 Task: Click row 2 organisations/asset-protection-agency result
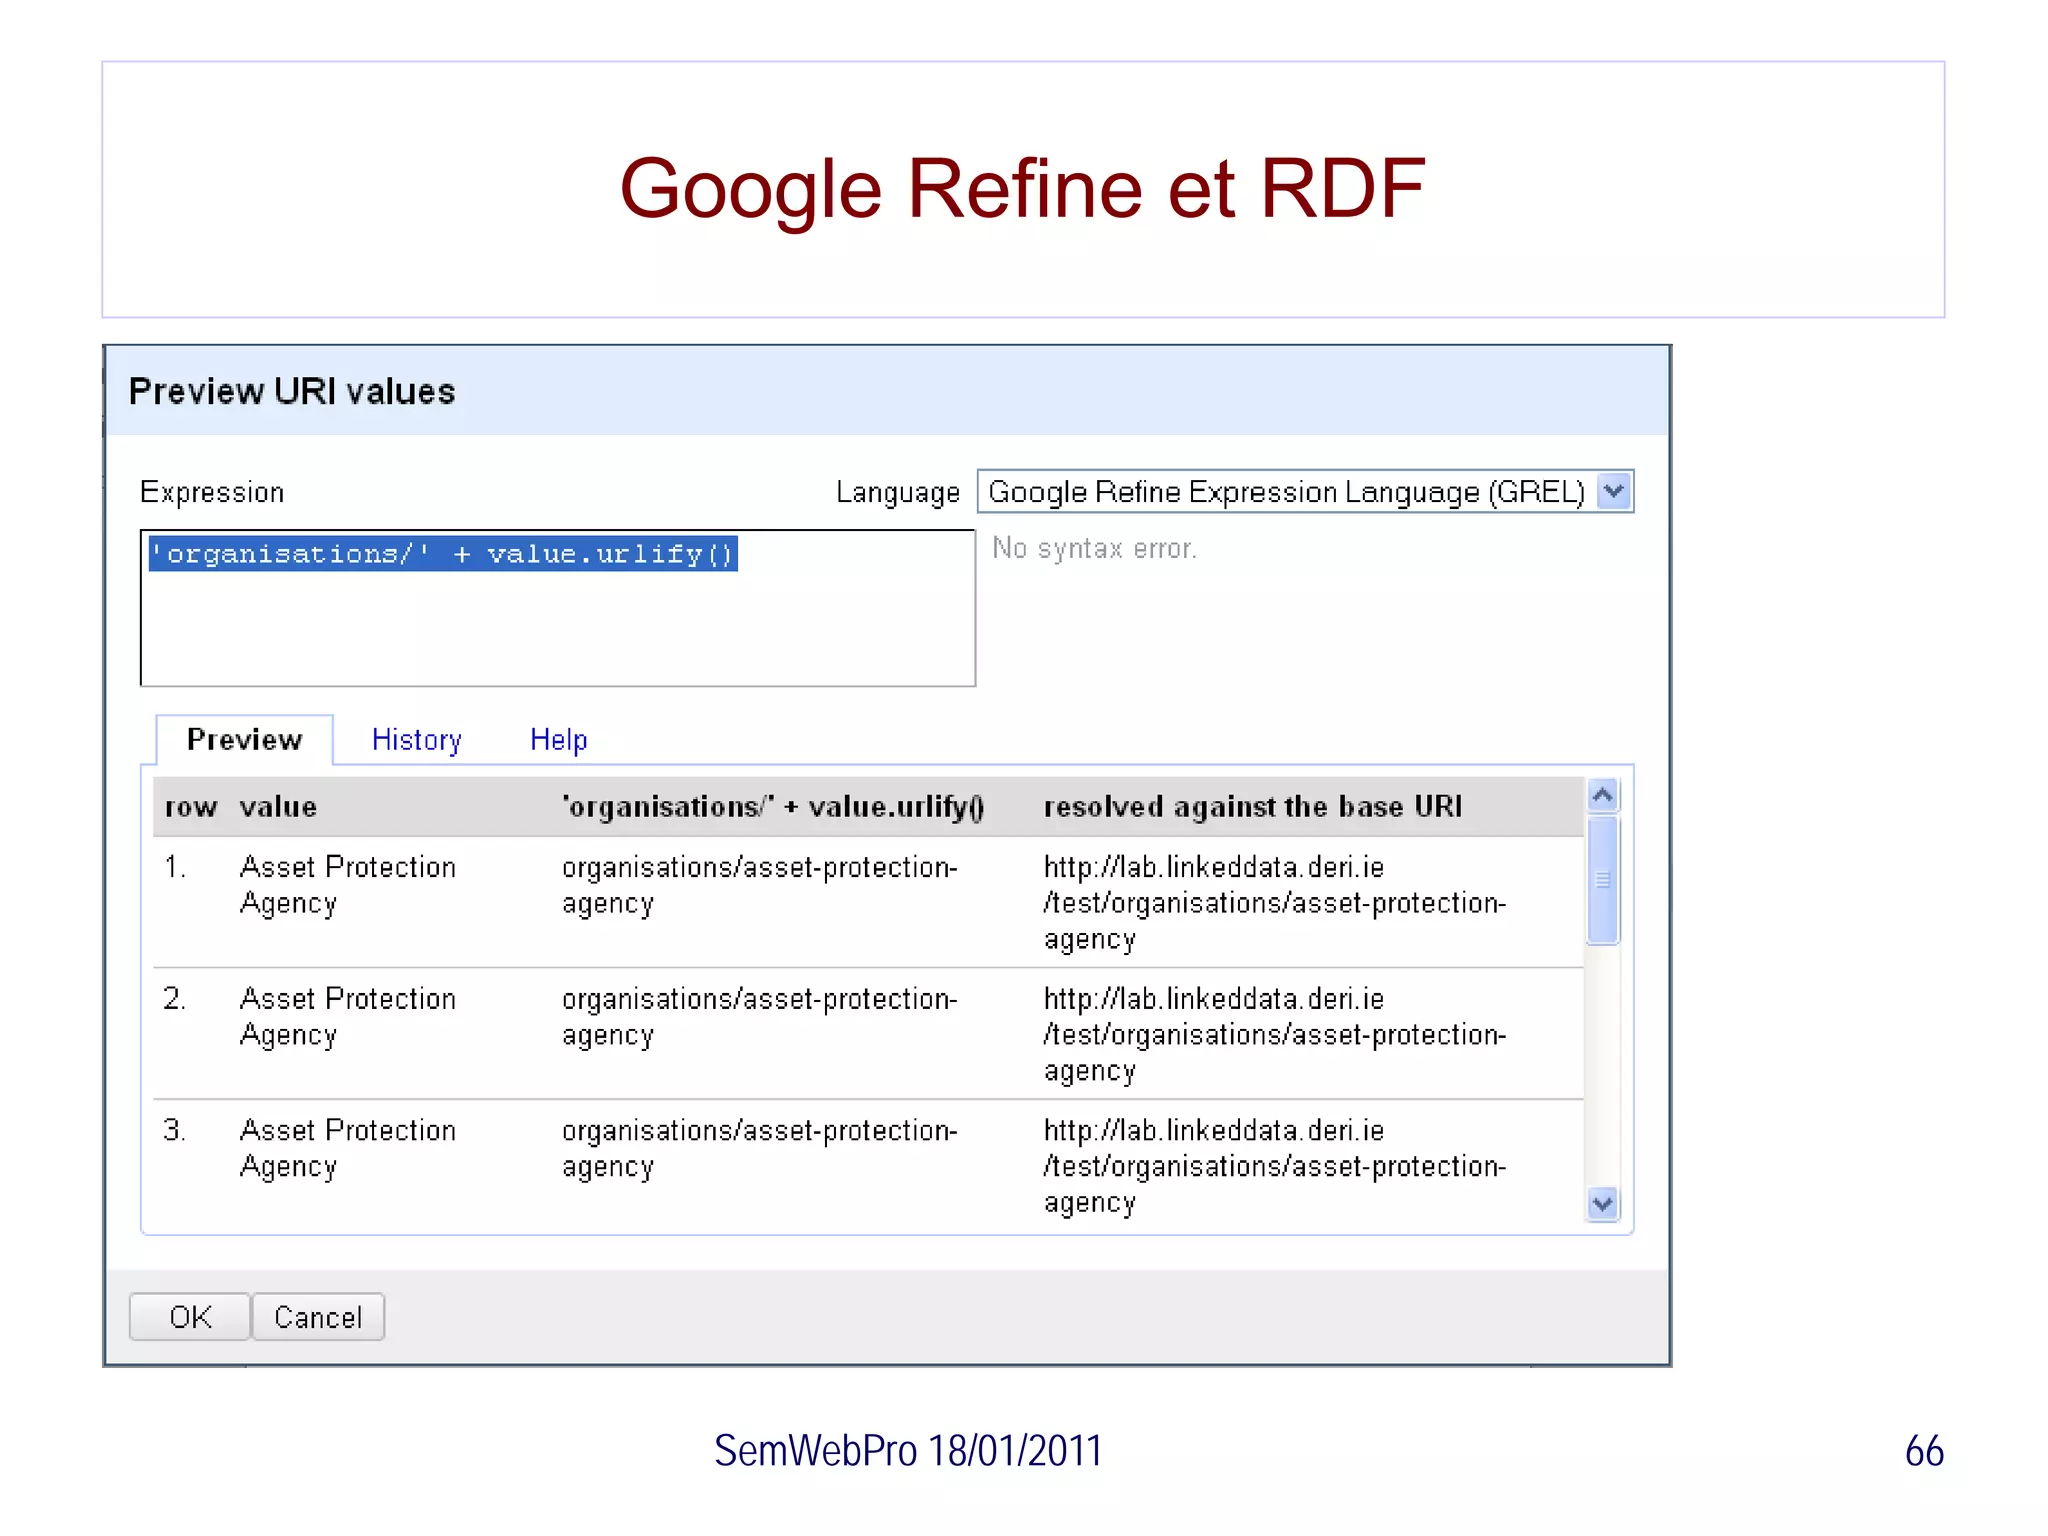coord(759,1016)
